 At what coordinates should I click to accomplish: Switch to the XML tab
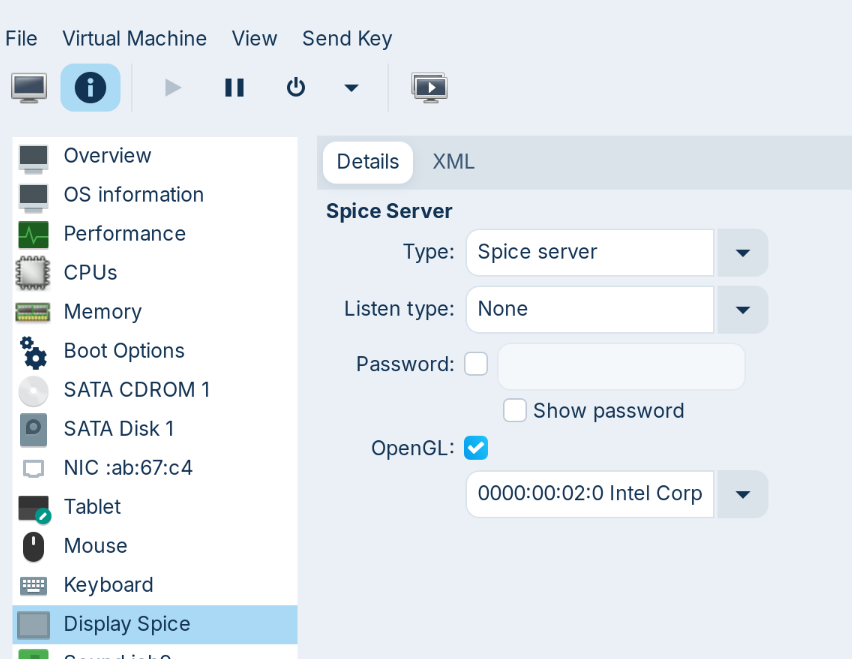pyautogui.click(x=453, y=162)
